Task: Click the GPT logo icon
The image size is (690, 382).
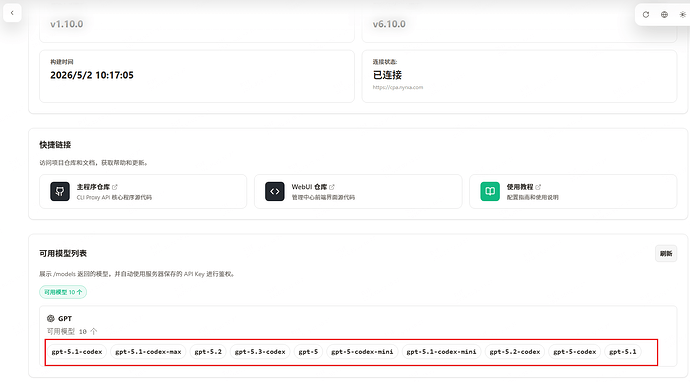Action: coord(51,318)
